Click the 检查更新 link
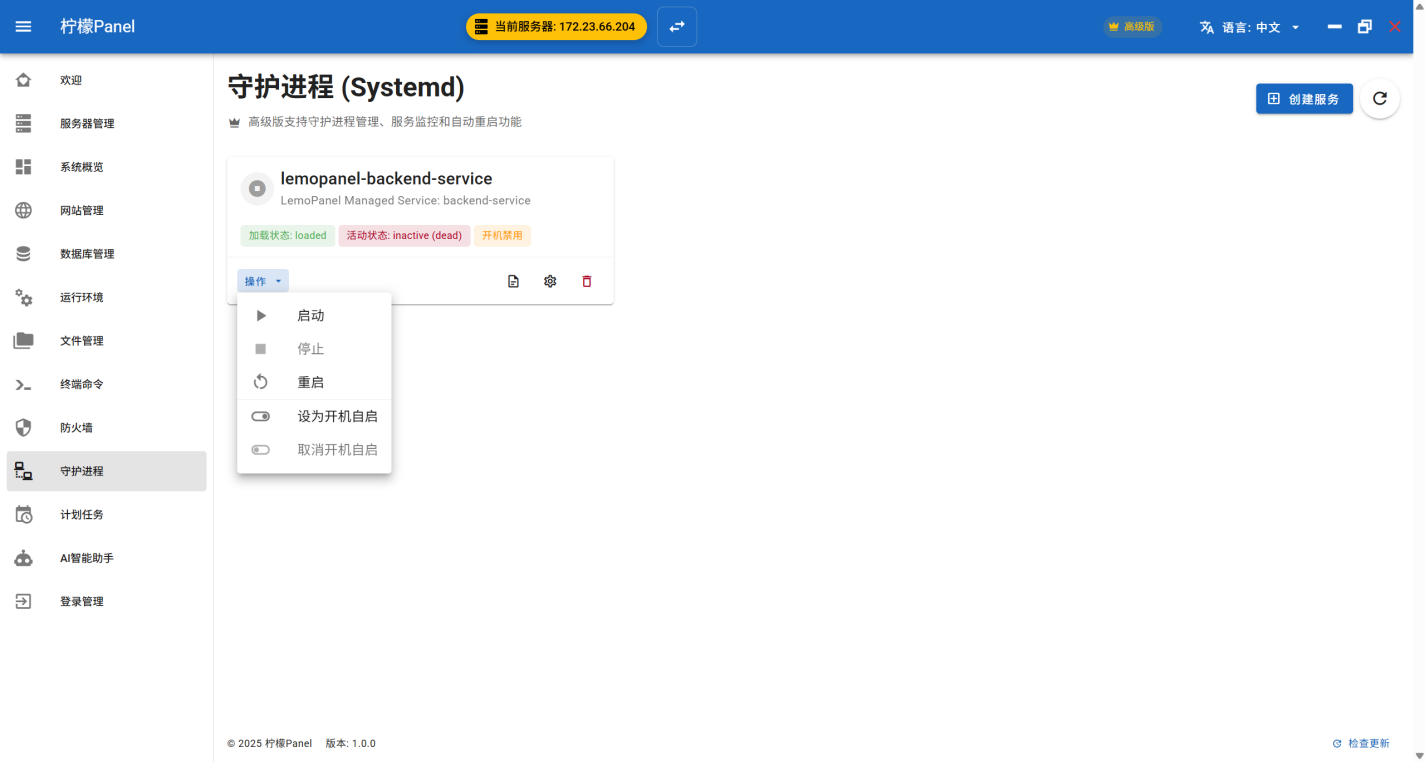Viewport: 1425px width, 762px height. click(1361, 744)
